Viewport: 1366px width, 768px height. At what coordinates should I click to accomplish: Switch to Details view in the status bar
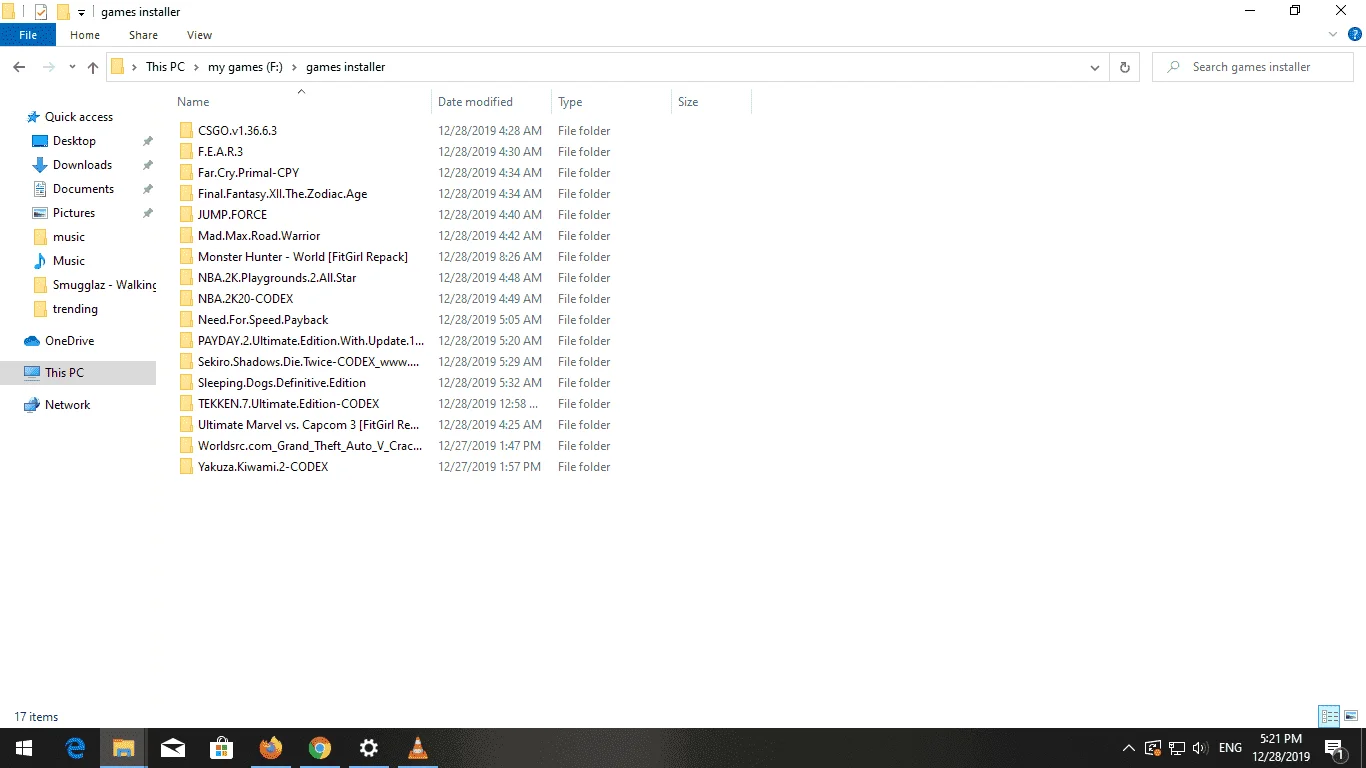click(1329, 716)
